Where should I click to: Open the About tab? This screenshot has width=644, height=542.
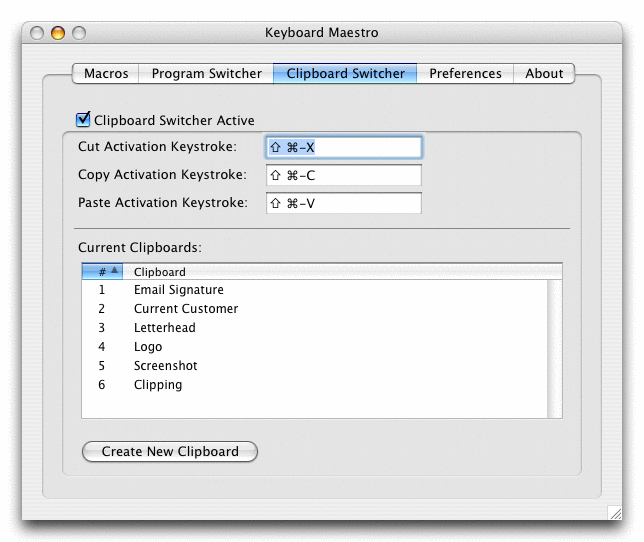(544, 73)
